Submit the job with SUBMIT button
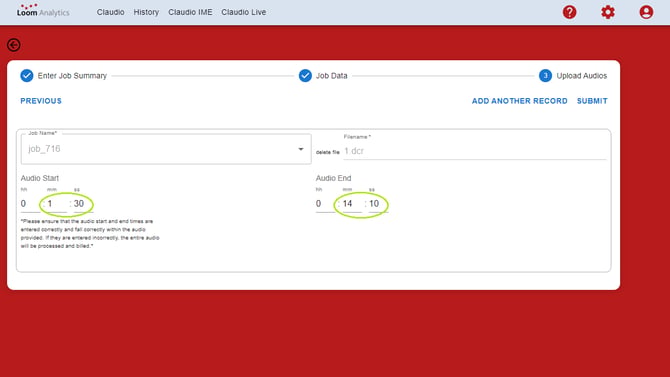This screenshot has height=377, width=670. (592, 101)
